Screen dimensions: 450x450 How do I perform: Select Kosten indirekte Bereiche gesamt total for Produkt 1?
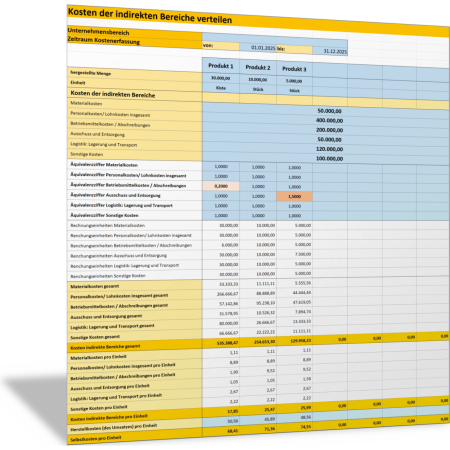pyautogui.click(x=221, y=343)
